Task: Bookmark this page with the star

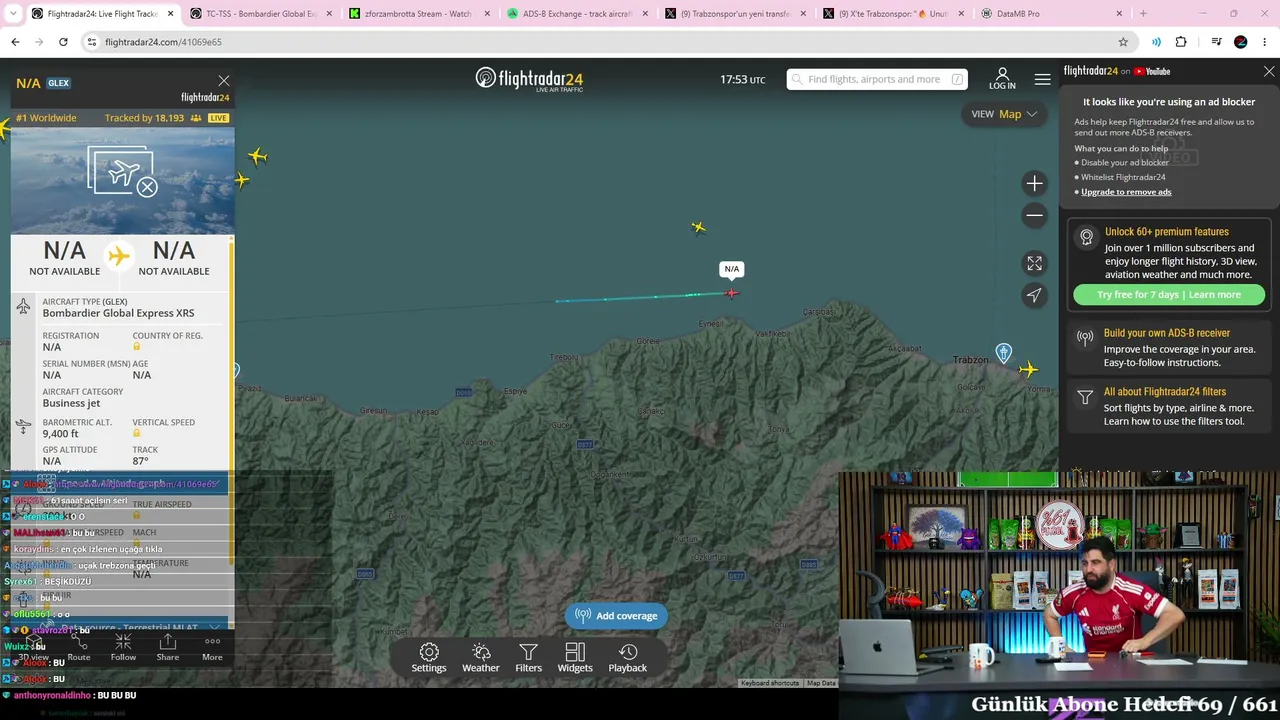Action: click(x=1123, y=42)
